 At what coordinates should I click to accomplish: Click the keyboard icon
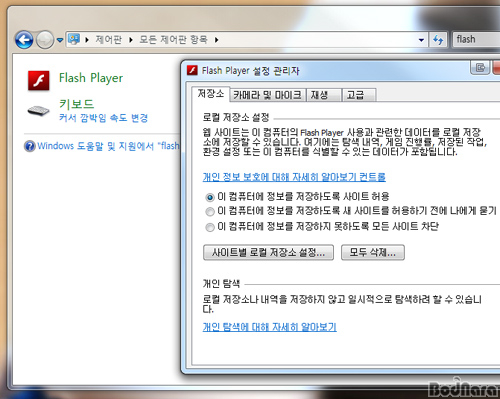click(x=38, y=111)
